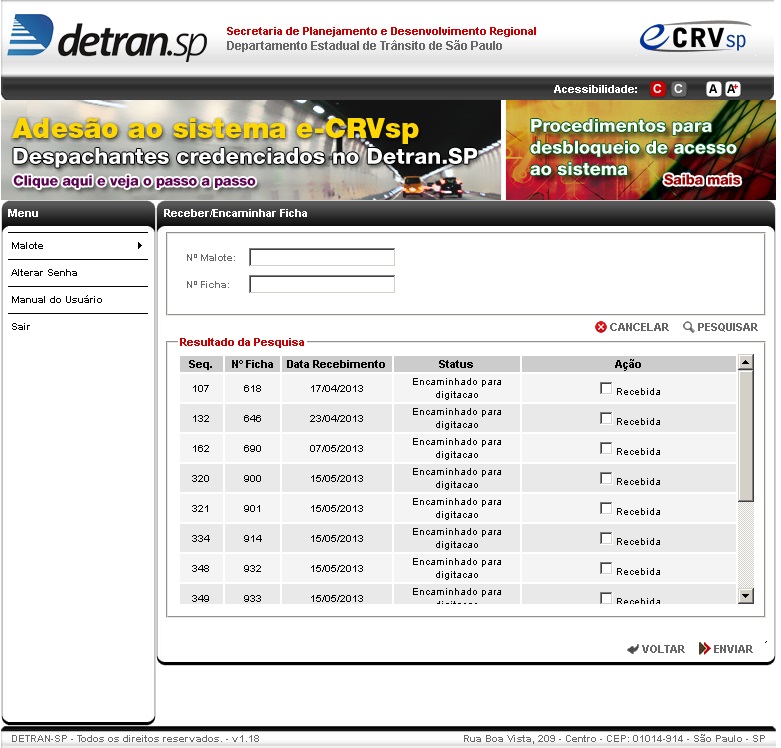Click Saiba mais on desbloqueio banner
This screenshot has height=748, width=781.
(701, 180)
